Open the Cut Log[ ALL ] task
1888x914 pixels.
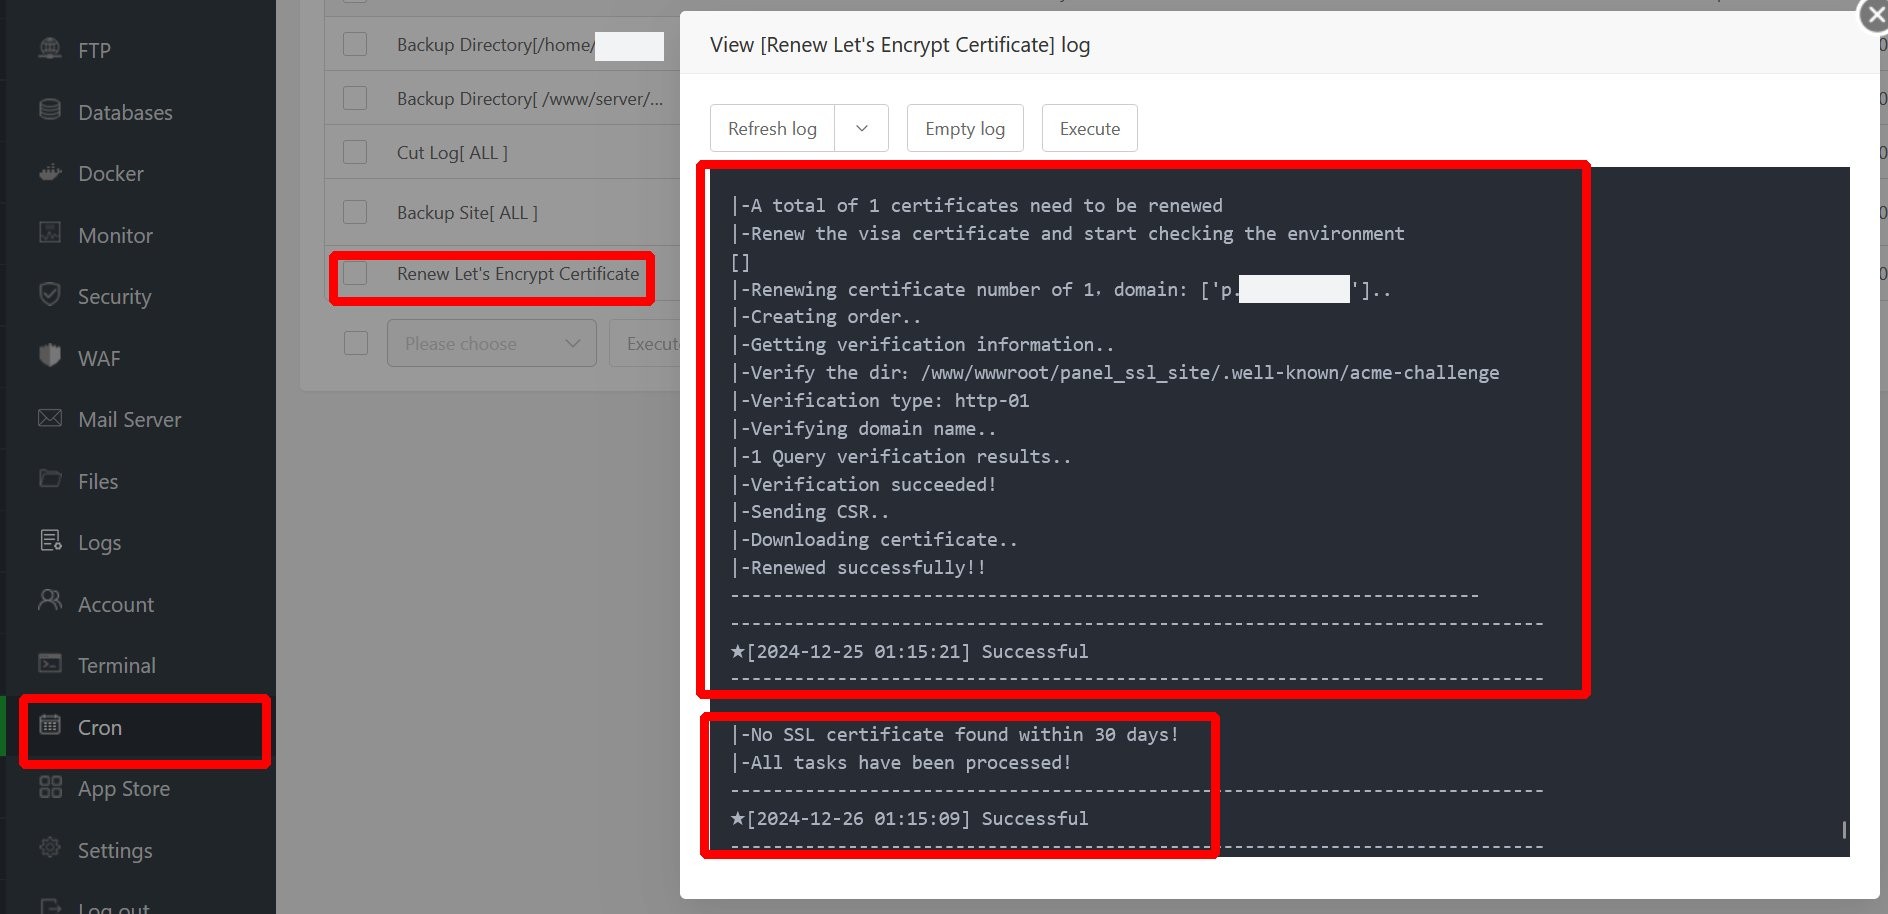point(452,152)
